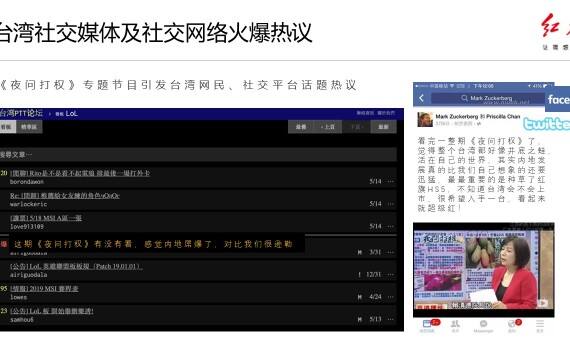Click the Facebook logo badge

pos(557,99)
